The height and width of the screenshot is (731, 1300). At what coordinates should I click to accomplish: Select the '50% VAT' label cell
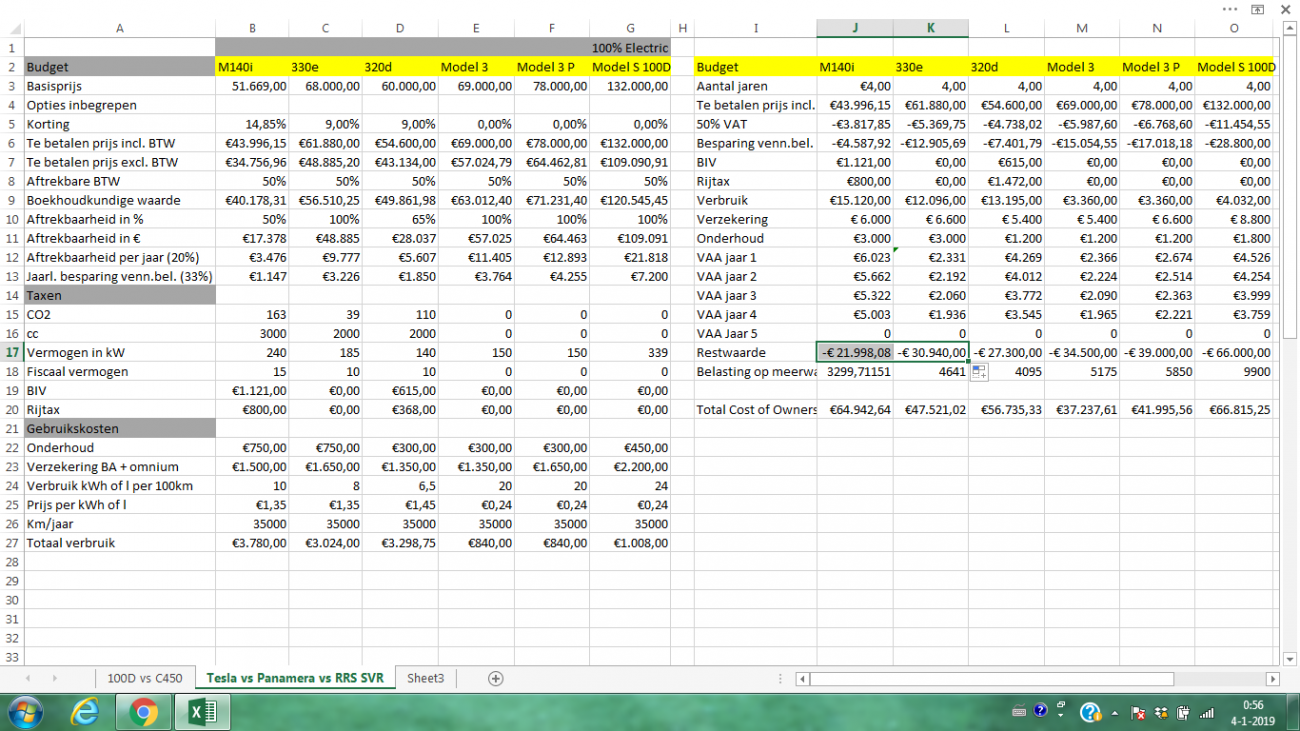pos(755,124)
